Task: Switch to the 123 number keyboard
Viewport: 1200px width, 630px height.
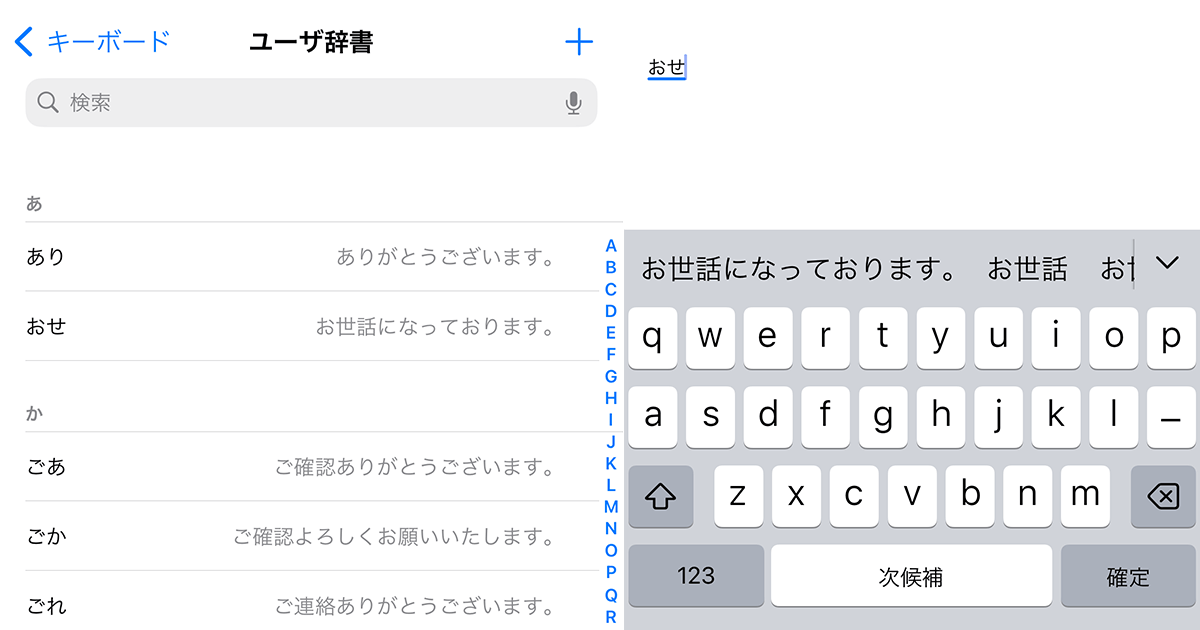Action: tap(696, 576)
